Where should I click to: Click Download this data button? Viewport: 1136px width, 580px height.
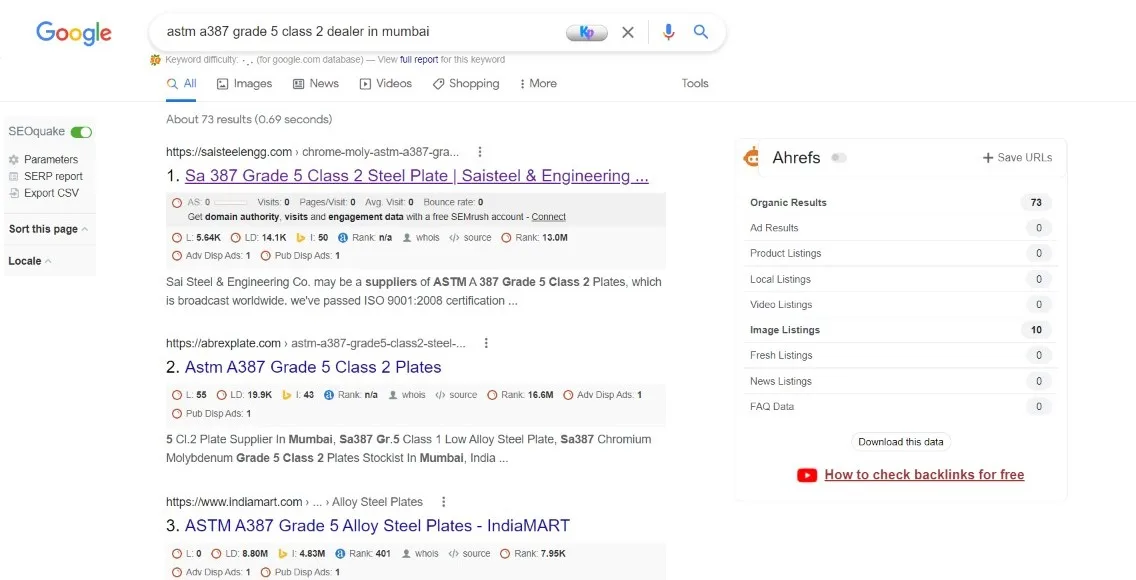pyautogui.click(x=901, y=442)
